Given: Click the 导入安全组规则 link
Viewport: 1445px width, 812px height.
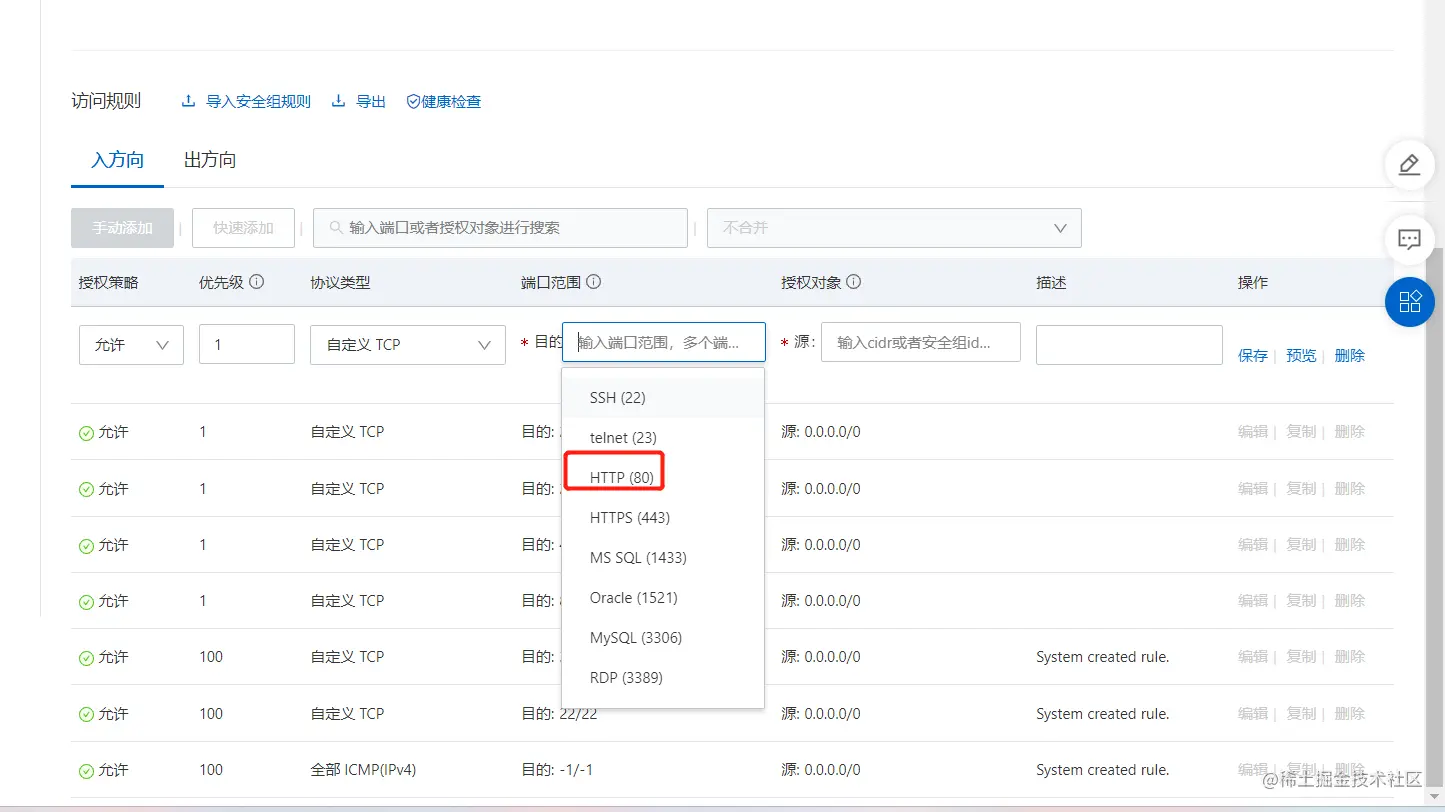Looking at the screenshot, I should click(258, 102).
